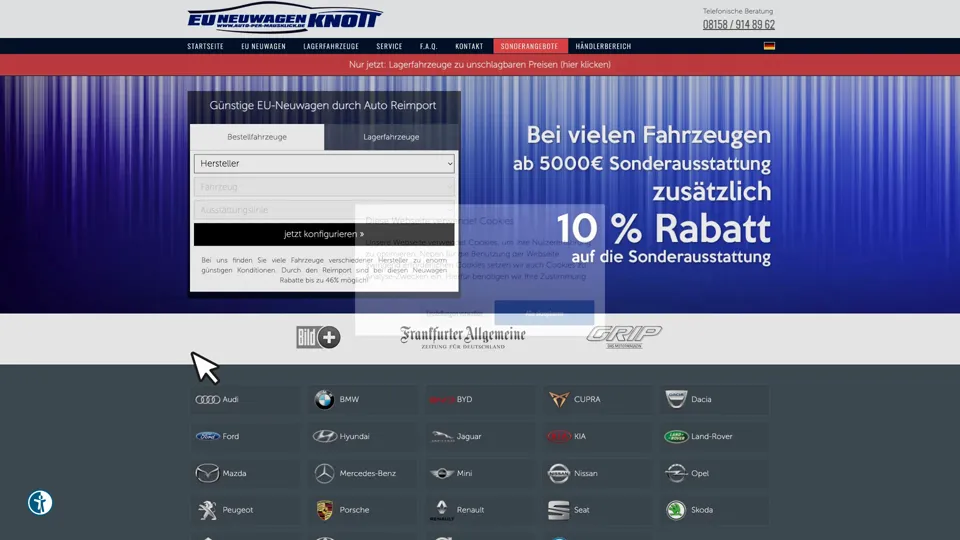Click the Audi brand name
This screenshot has width=960, height=540.
[230, 400]
